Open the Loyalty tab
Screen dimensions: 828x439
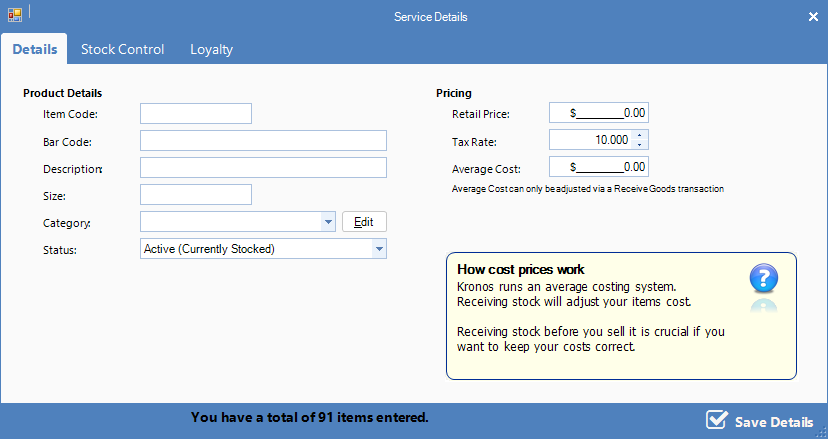pos(211,49)
